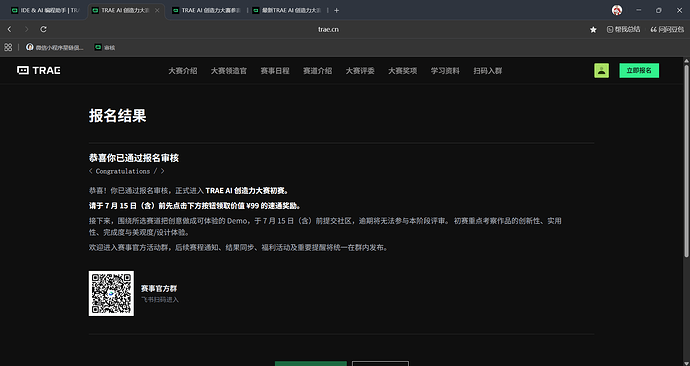Open 学习资料 in the site navigation
The height and width of the screenshot is (366, 690).
pyautogui.click(x=445, y=71)
